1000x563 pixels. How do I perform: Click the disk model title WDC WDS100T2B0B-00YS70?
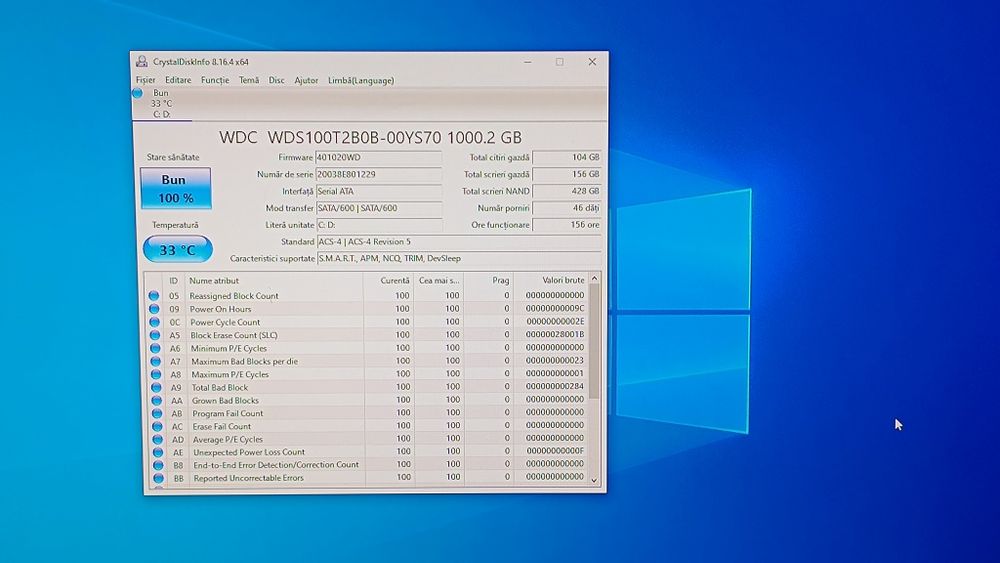tap(370, 137)
